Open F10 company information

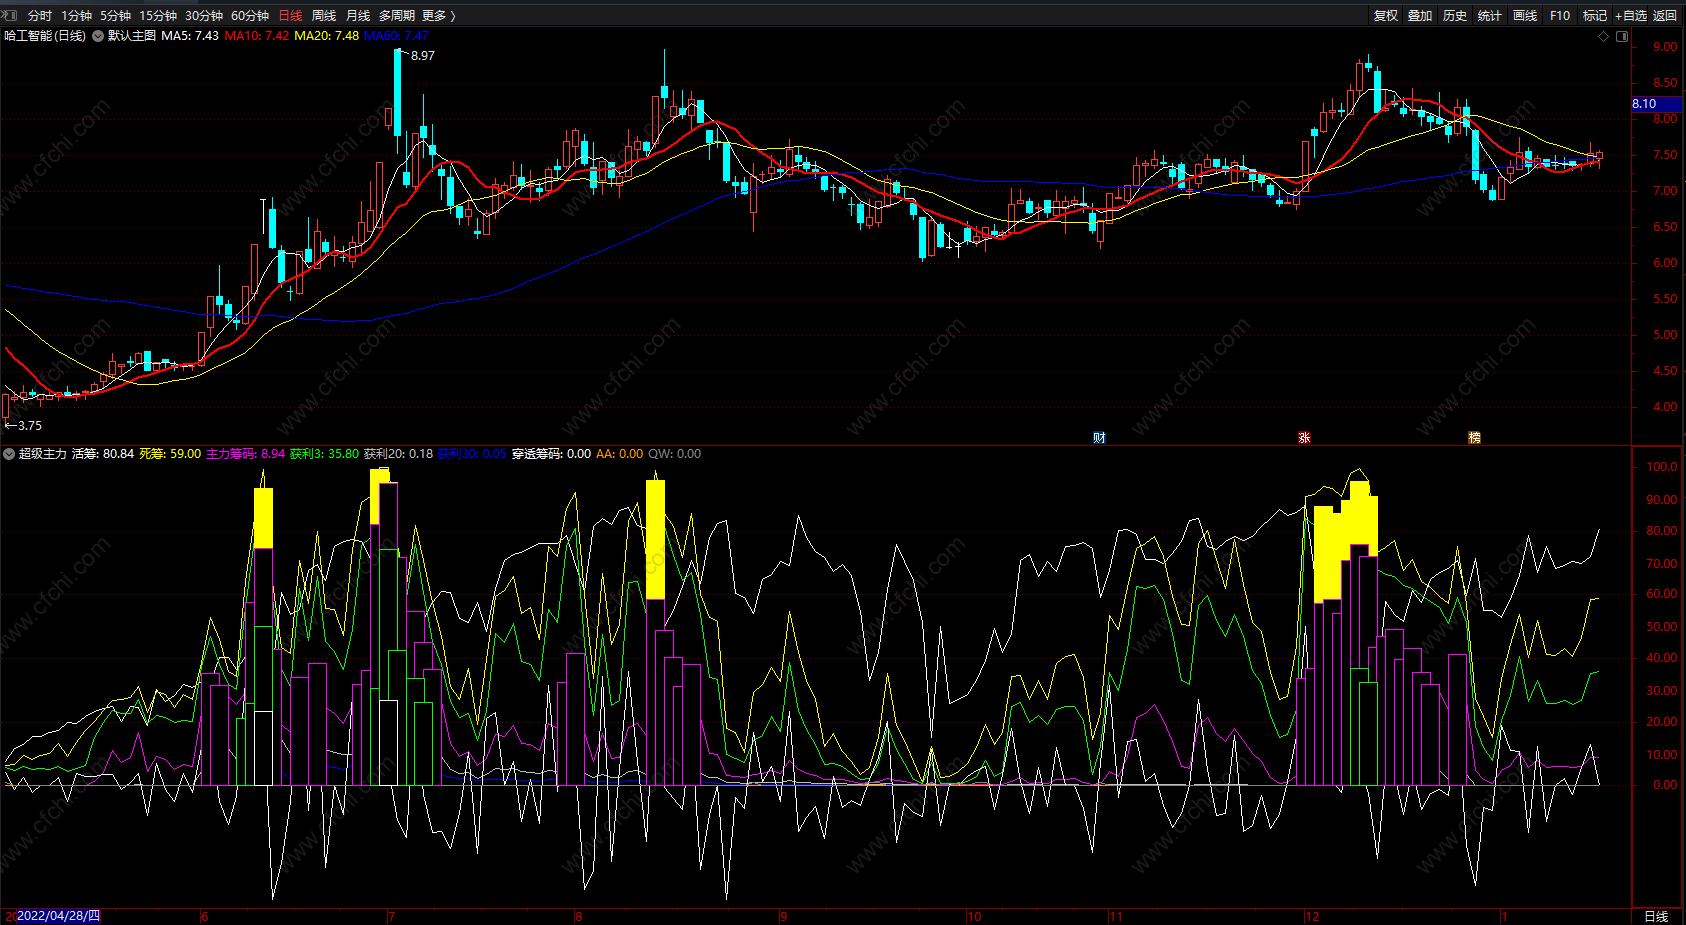click(1560, 15)
